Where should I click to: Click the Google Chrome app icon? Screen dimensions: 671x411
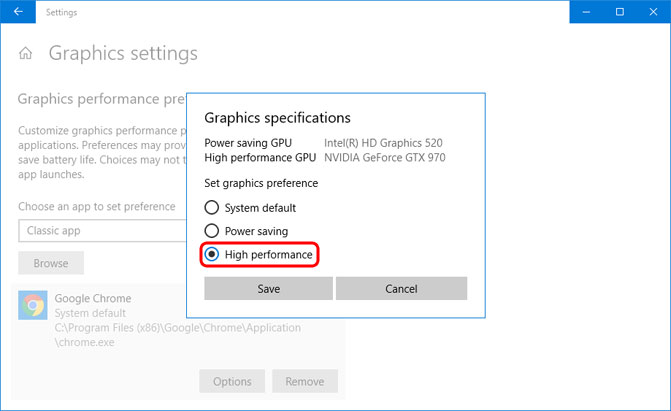(x=34, y=306)
